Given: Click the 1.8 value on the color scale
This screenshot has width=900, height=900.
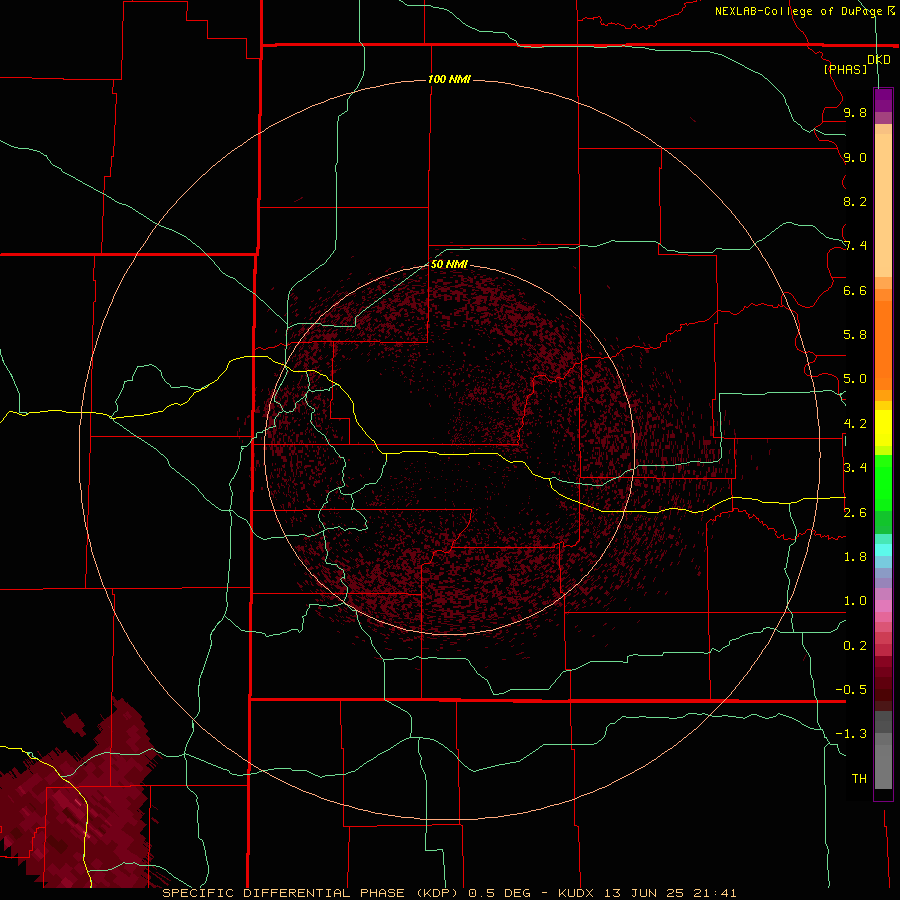Looking at the screenshot, I should (855, 557).
